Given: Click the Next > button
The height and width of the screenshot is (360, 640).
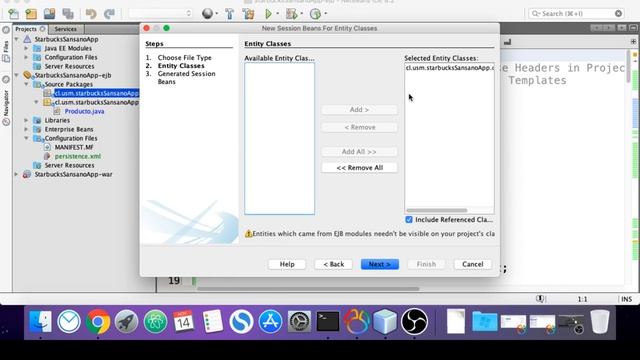Looking at the screenshot, I should 380,264.
